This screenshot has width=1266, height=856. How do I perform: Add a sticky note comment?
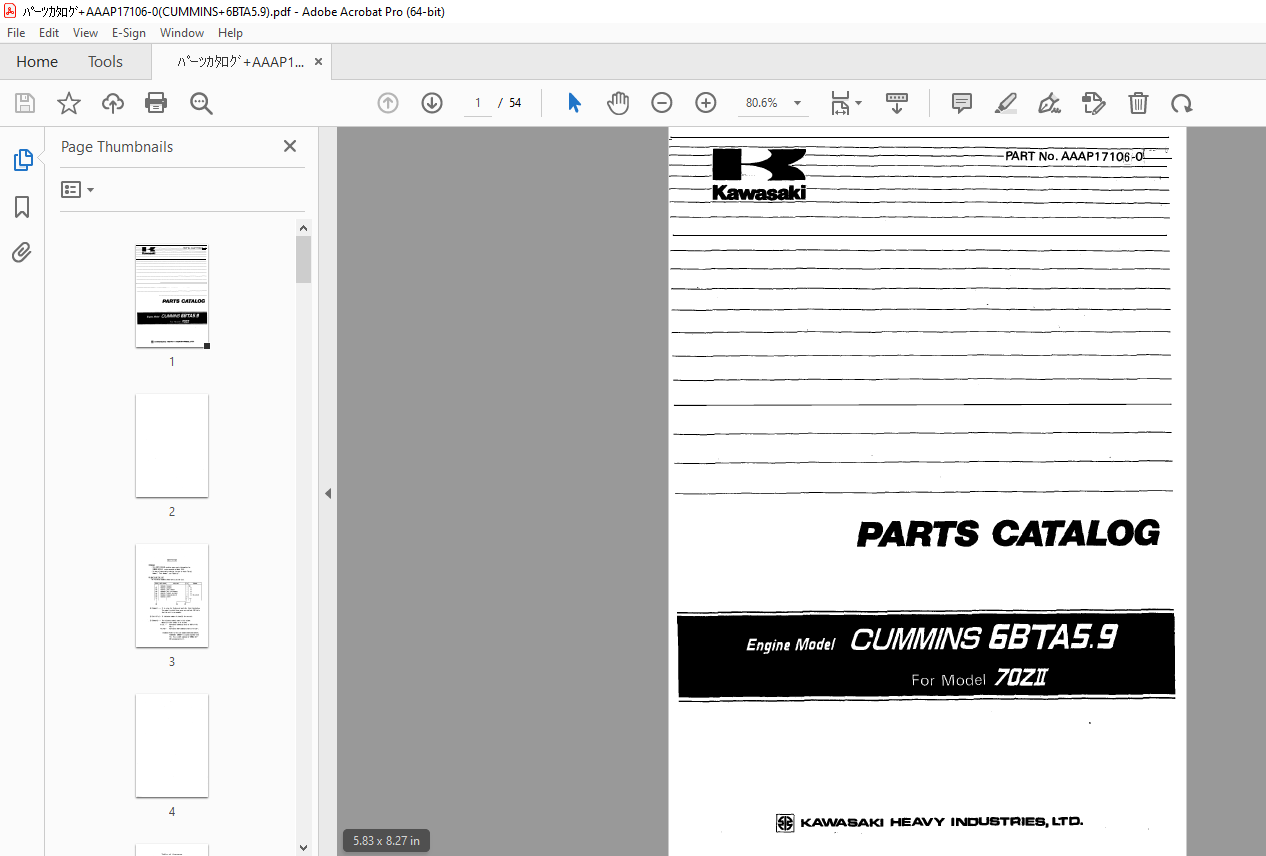pos(962,103)
